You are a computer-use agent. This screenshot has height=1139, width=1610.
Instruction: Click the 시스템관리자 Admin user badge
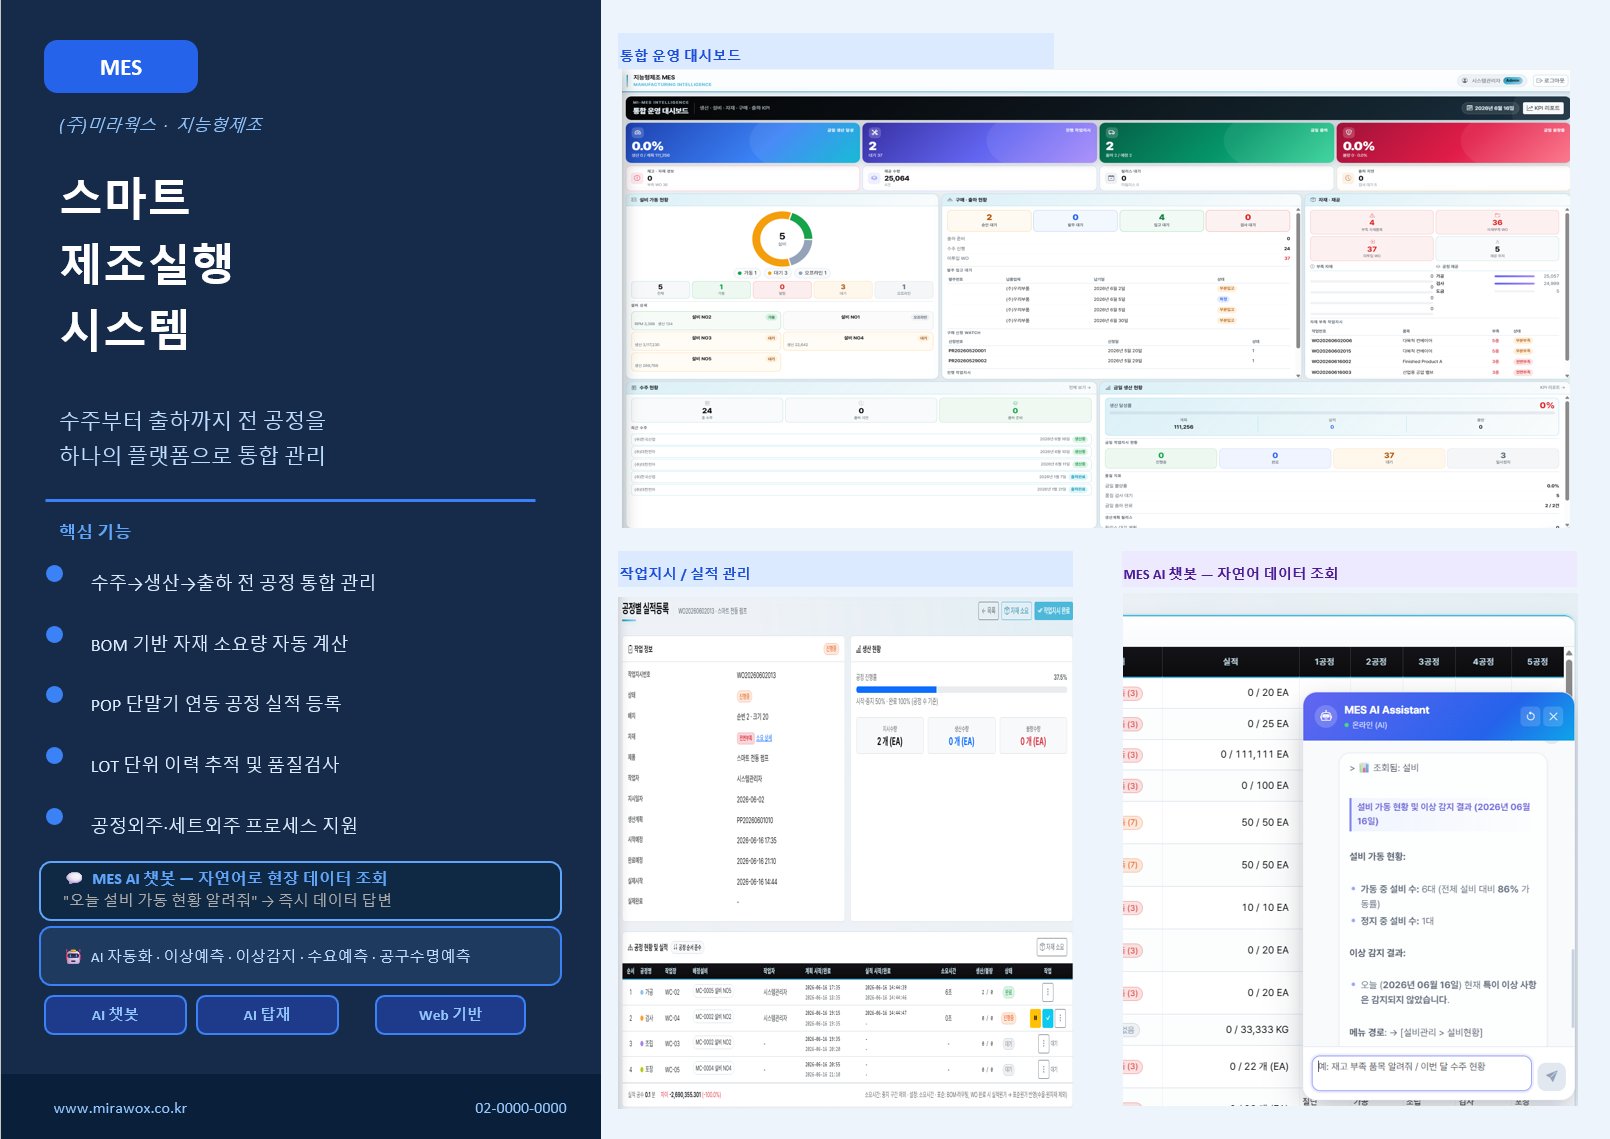(1492, 80)
